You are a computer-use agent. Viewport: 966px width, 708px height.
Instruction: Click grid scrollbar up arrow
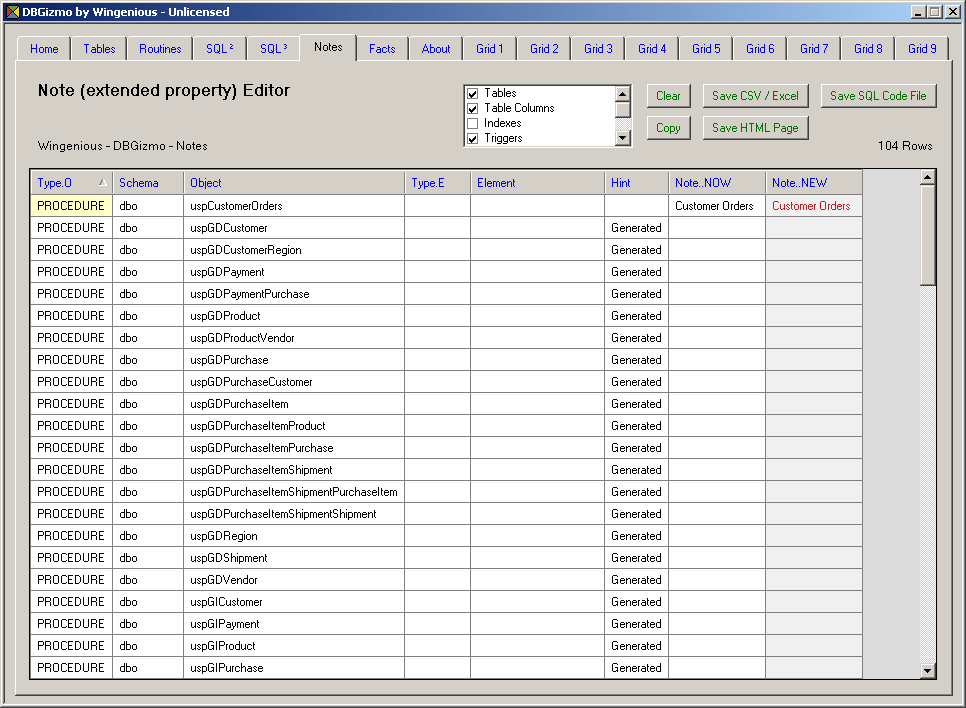coord(927,178)
